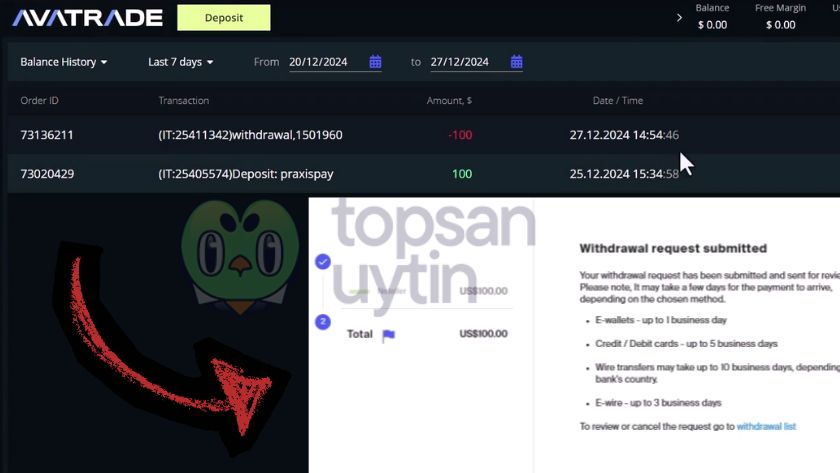Screen dimensions: 840x473
Task: Edit the To date field 27/12/2024
Action: click(469, 62)
